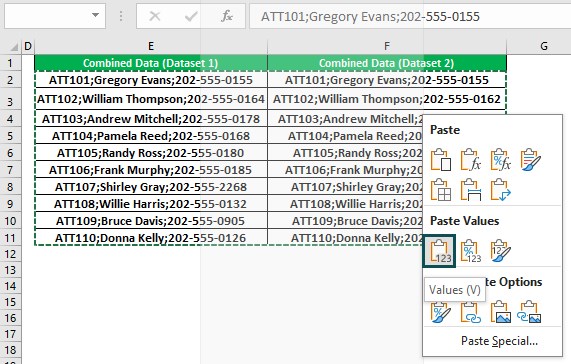Choose Paste Formatting only icon

click(x=441, y=312)
